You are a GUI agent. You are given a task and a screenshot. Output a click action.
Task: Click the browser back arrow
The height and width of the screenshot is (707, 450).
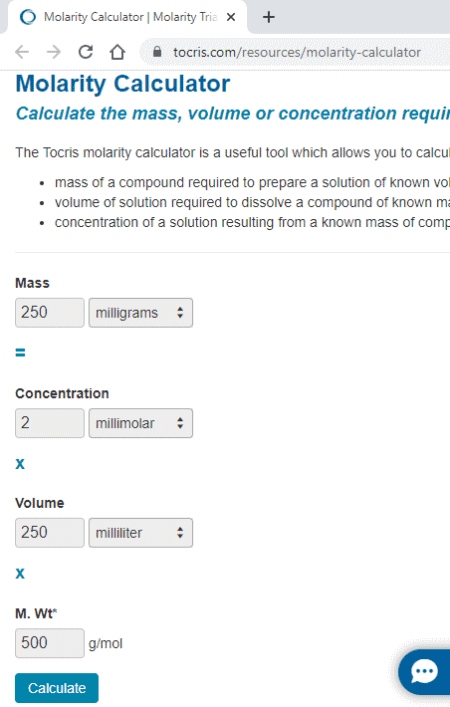pyautogui.click(x=22, y=52)
